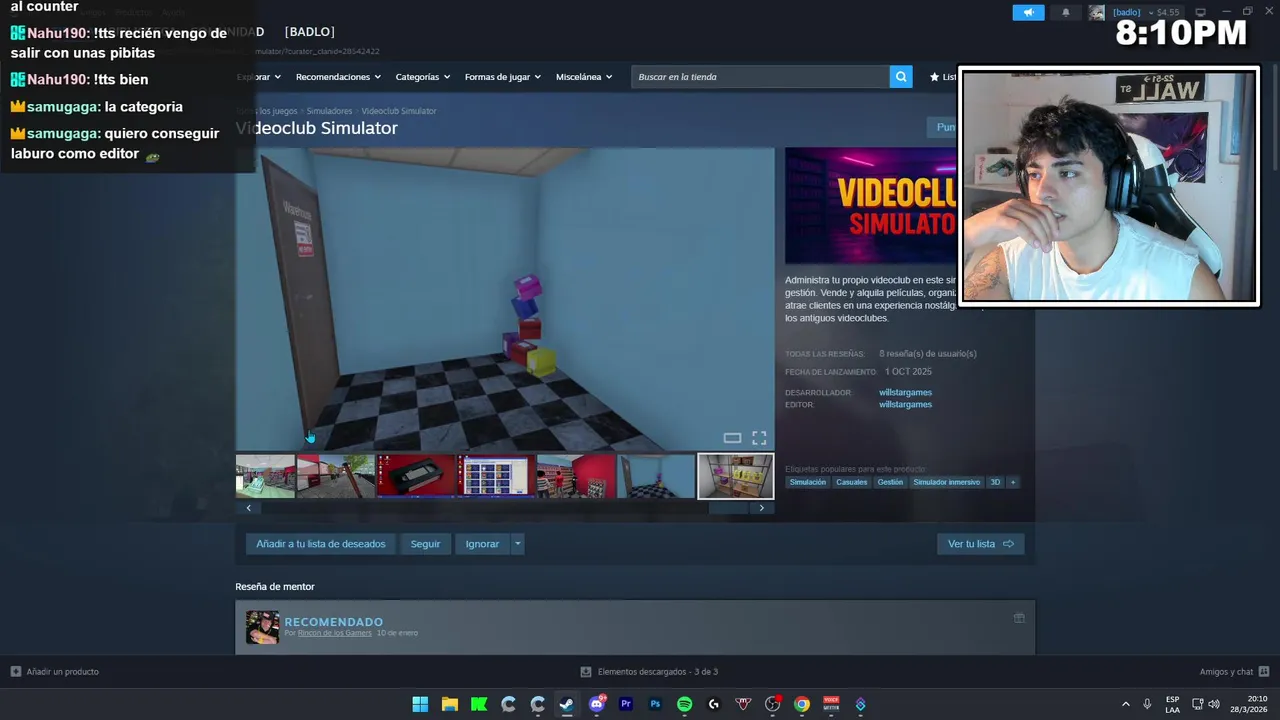Image resolution: width=1280 pixels, height=720 pixels.
Task: Select the Casuales tag
Action: pyautogui.click(x=852, y=482)
